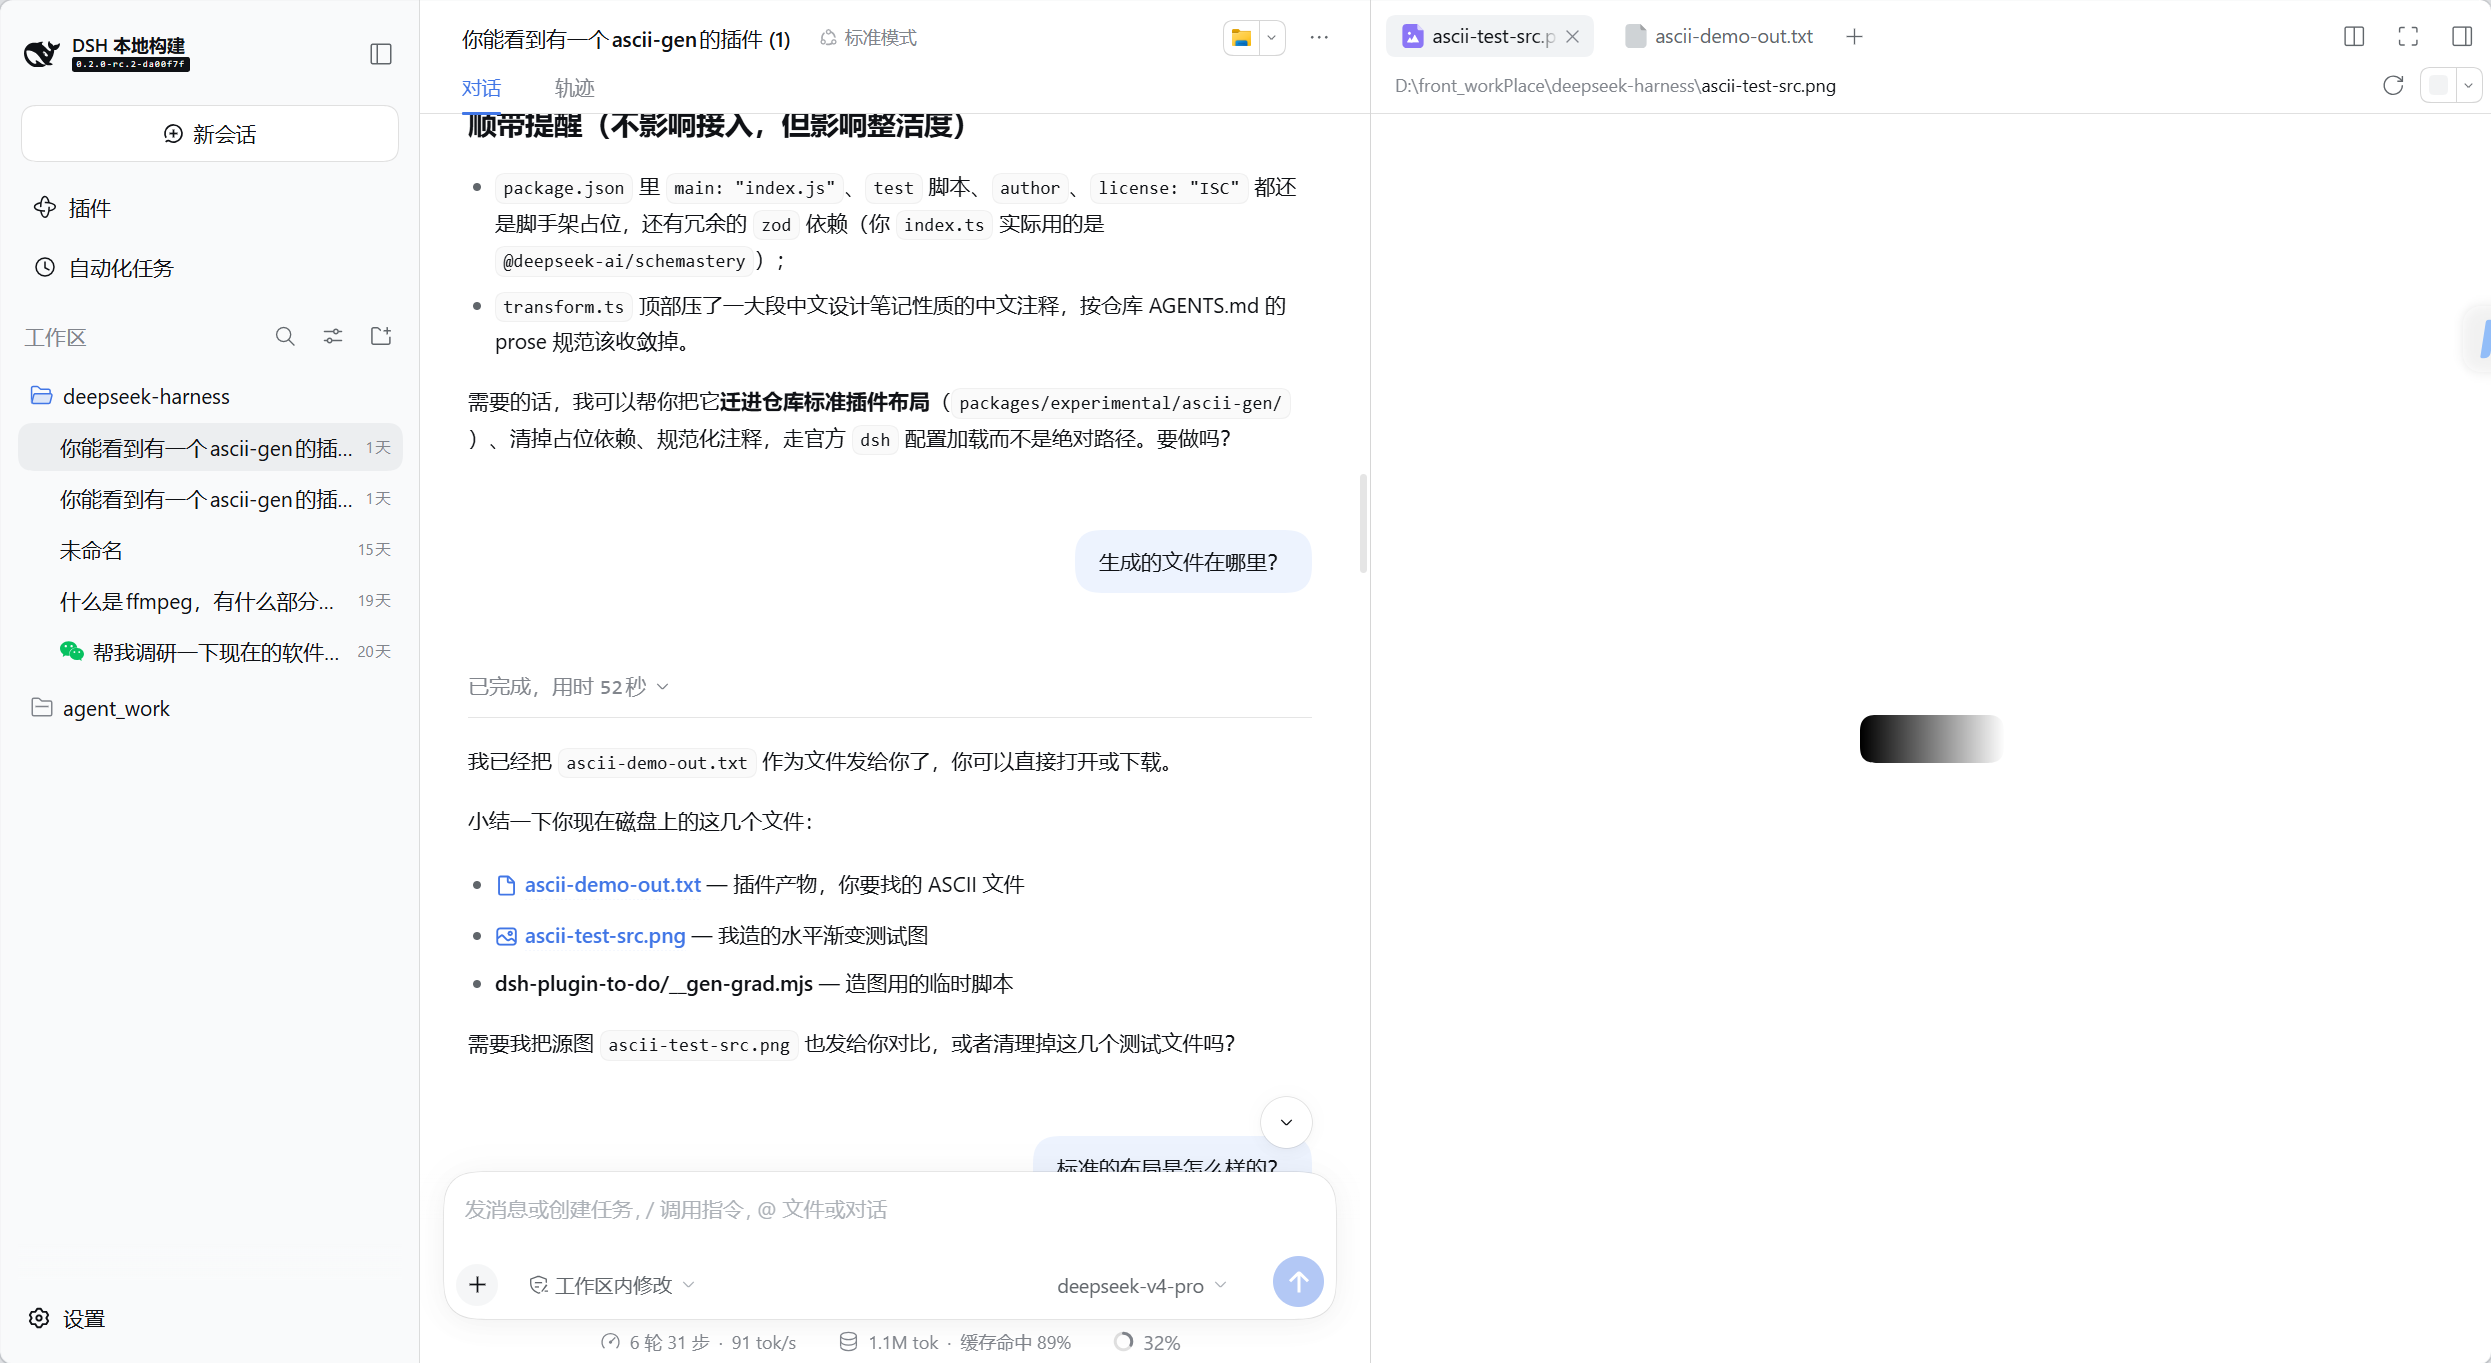This screenshot has height=1363, width=2491.
Task: Open the 帮我调研一下现在的软件 WeChat conversation
Action: tap(210, 652)
